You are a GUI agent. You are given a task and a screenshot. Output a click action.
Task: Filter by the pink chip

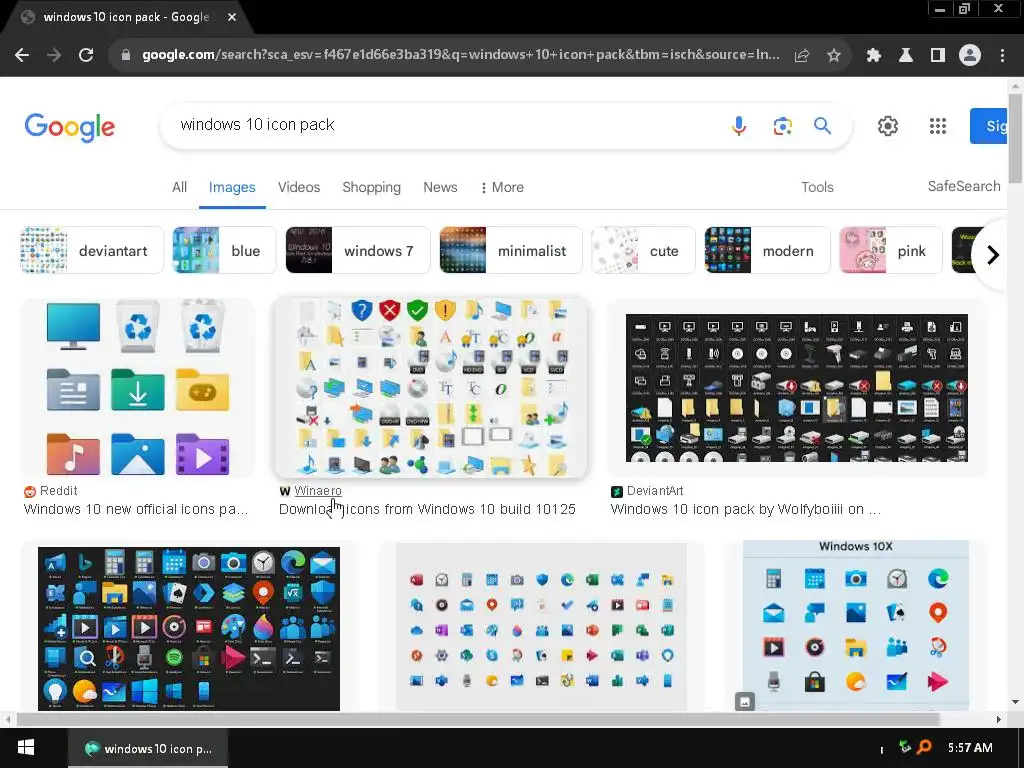coord(891,250)
